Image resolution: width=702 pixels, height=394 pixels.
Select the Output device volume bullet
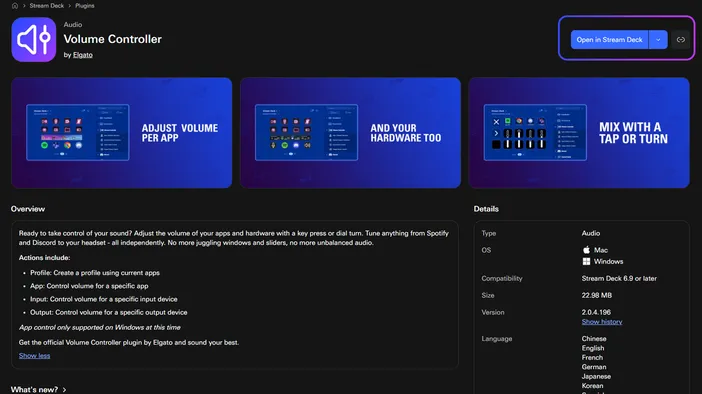click(x=108, y=313)
